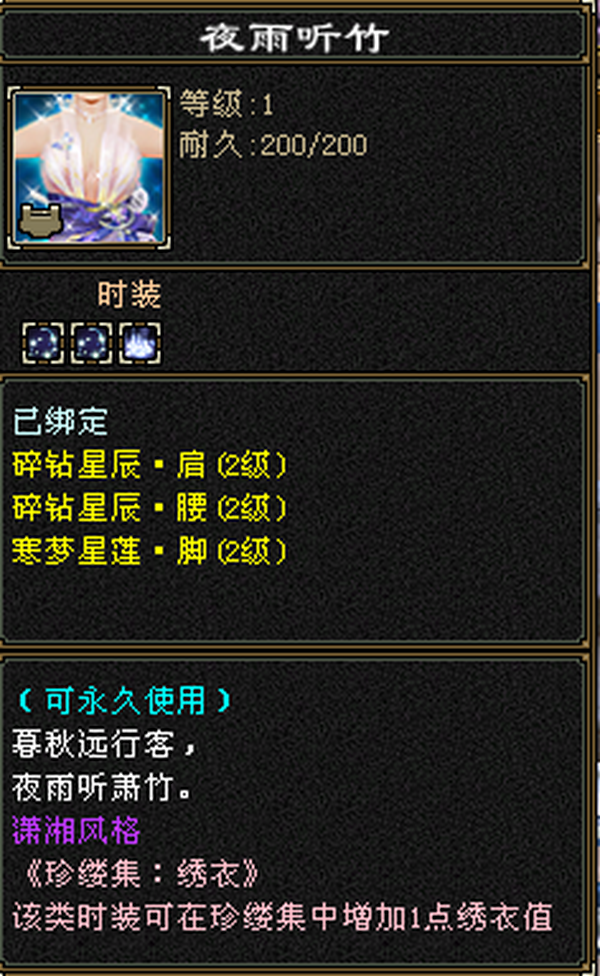The height and width of the screenshot is (976, 600).
Task: Select the first gem slot icon
Action: click(x=43, y=342)
